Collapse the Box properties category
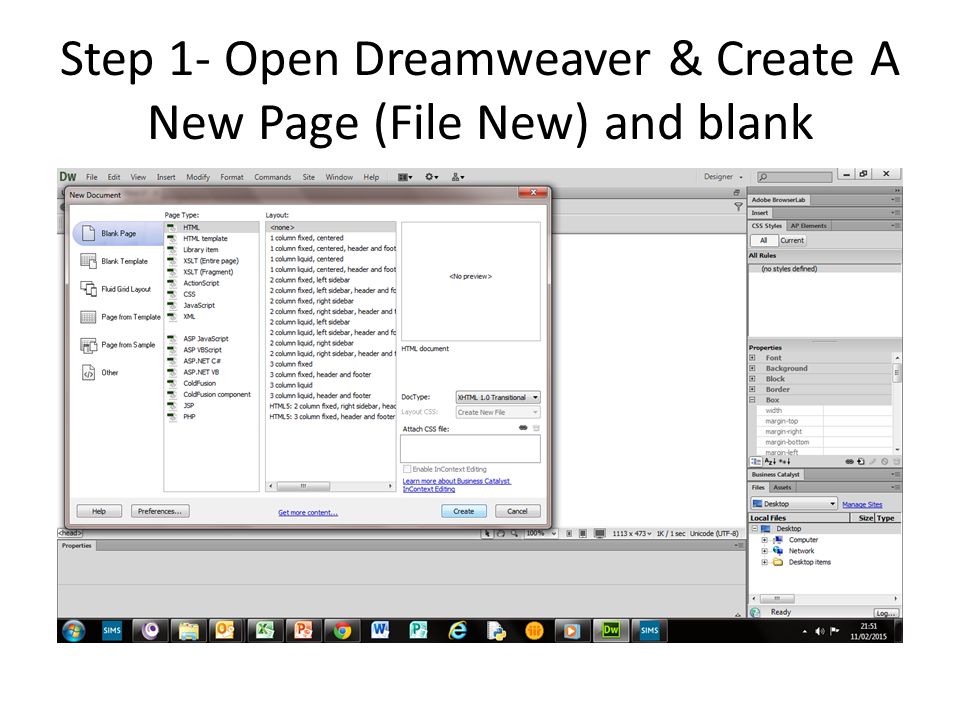The image size is (960, 720). point(752,400)
